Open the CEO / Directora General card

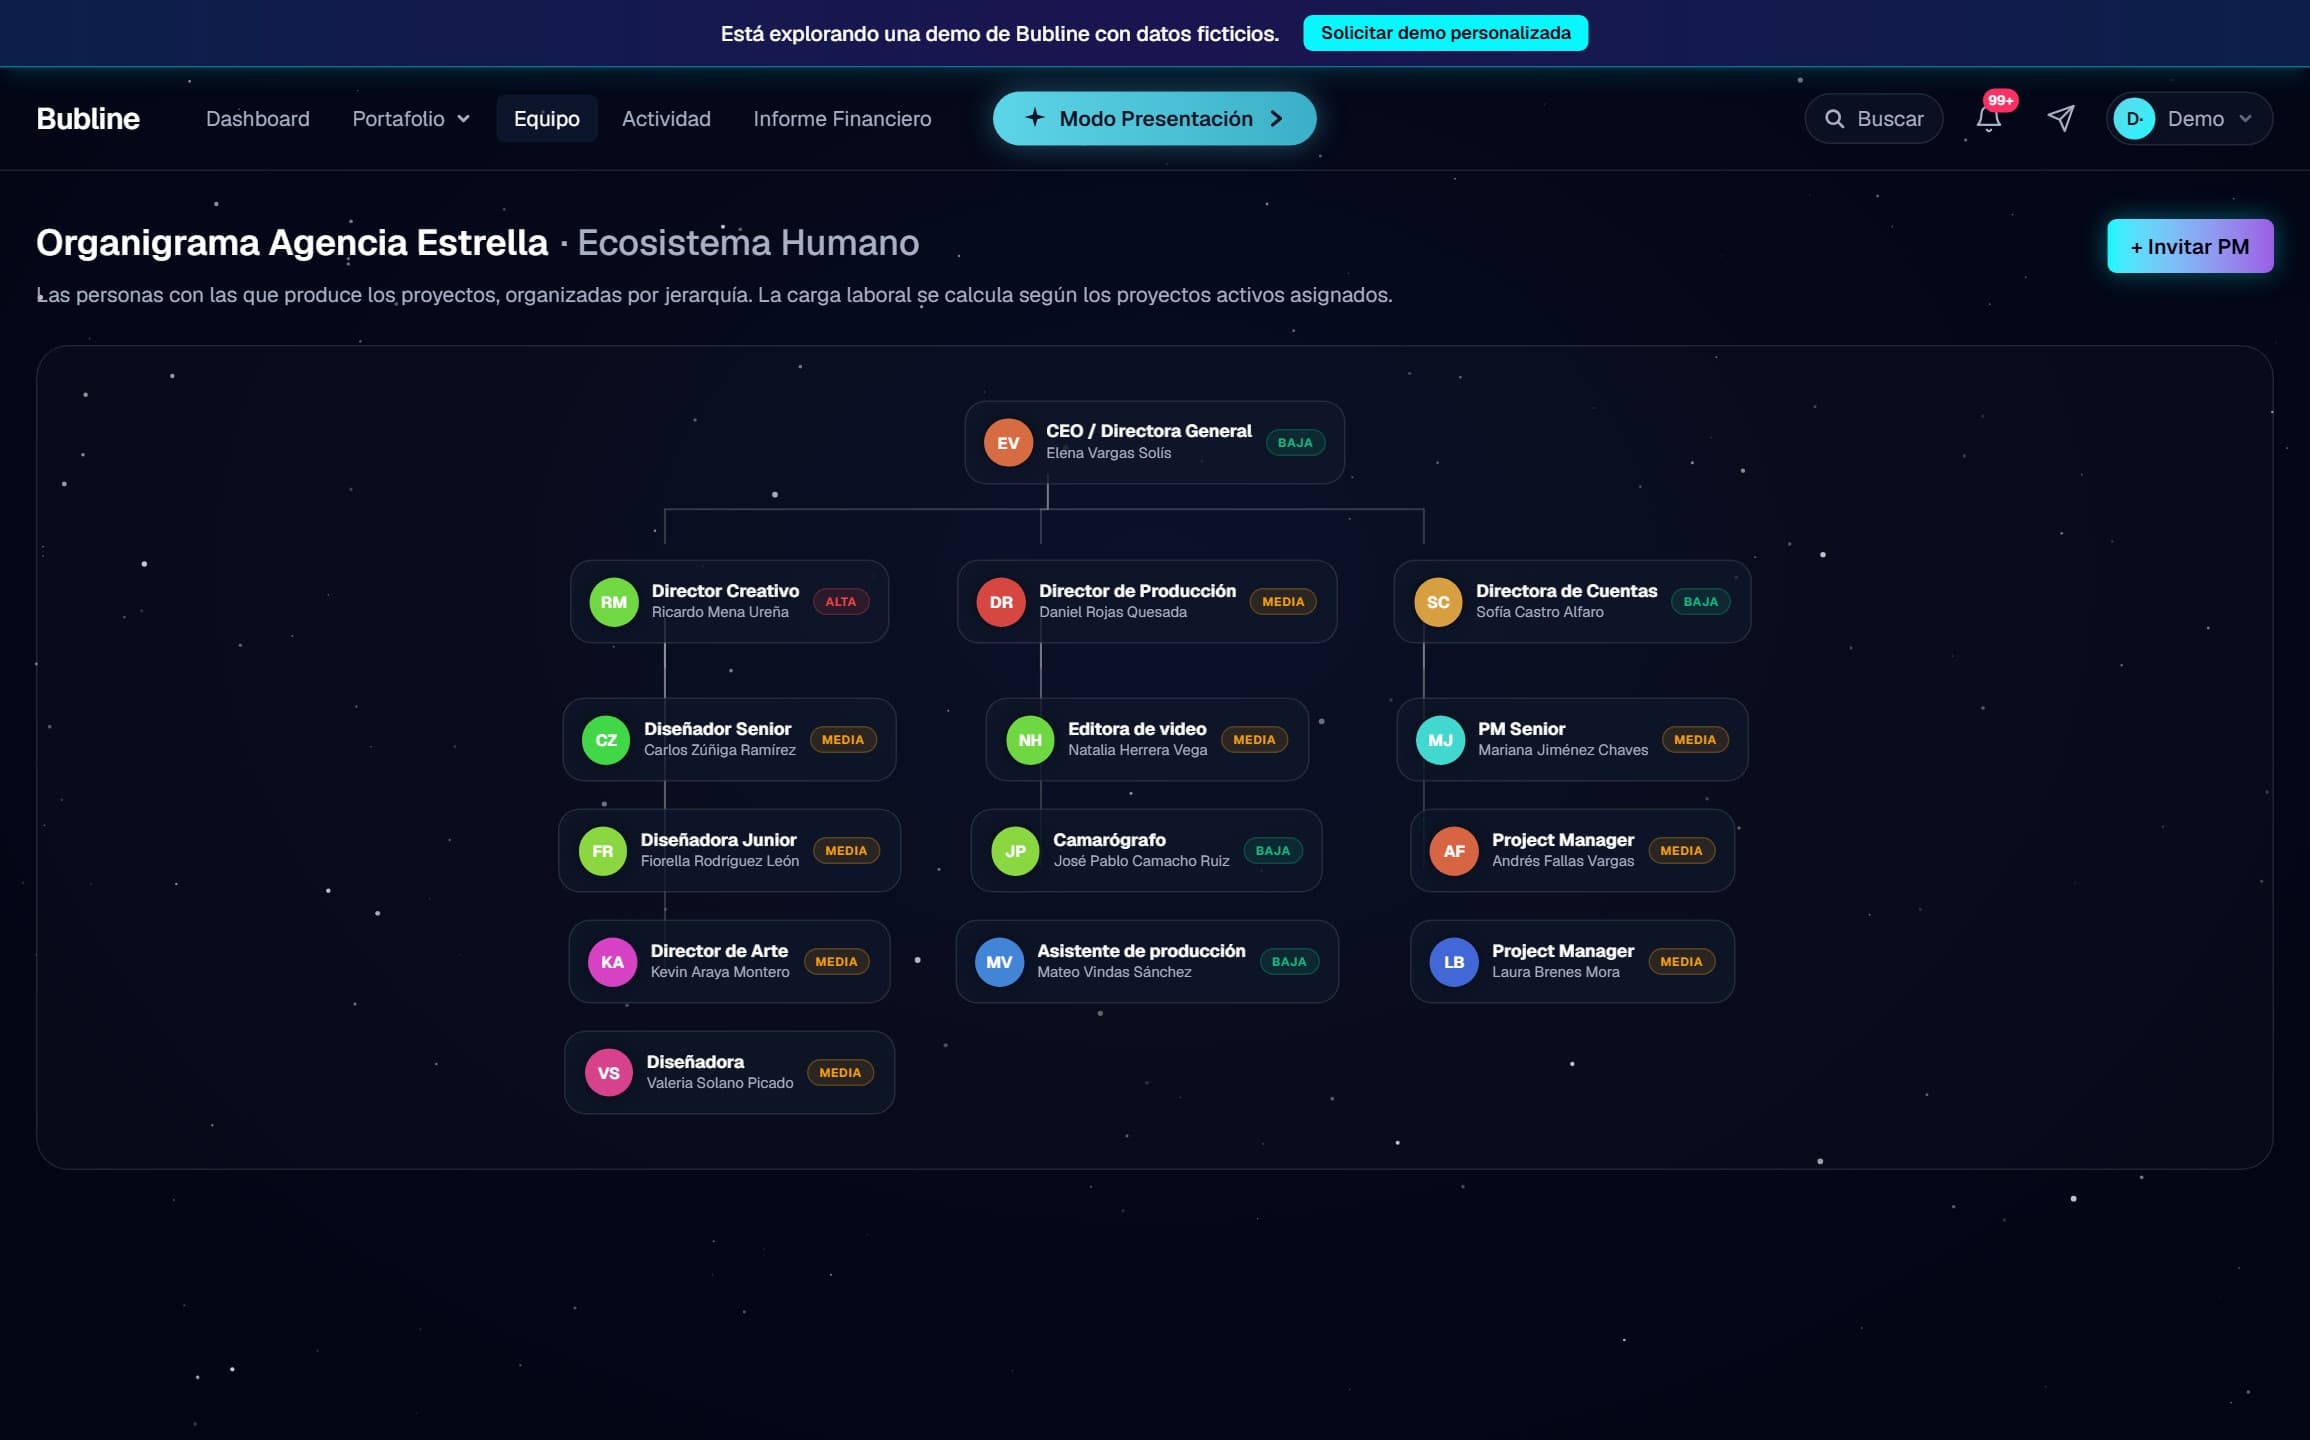1154,443
